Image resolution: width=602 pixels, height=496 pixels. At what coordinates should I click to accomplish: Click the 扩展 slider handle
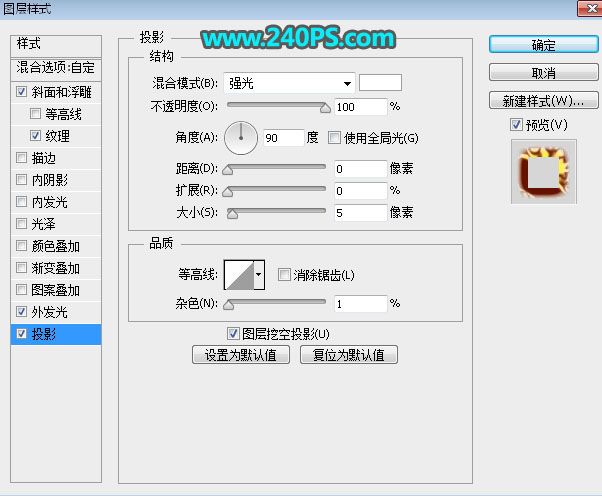pos(228,192)
